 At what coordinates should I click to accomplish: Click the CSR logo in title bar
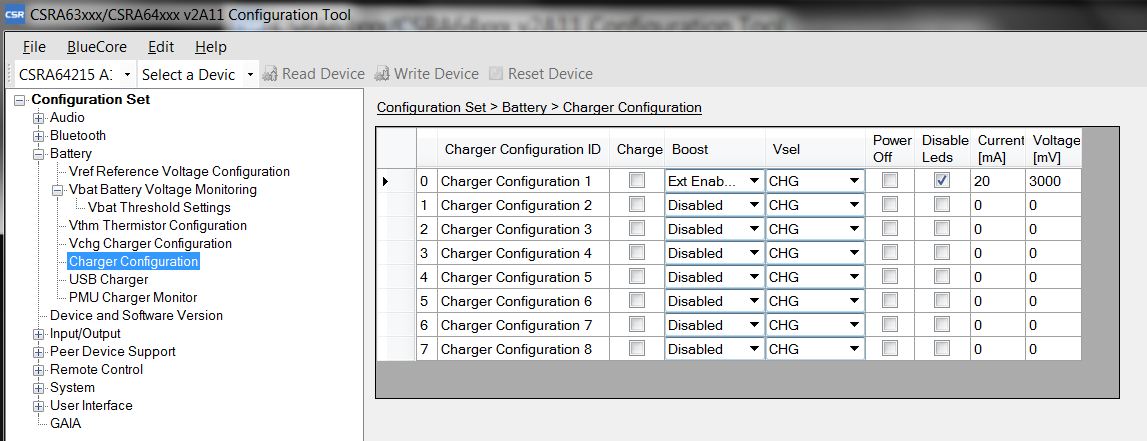pos(15,15)
